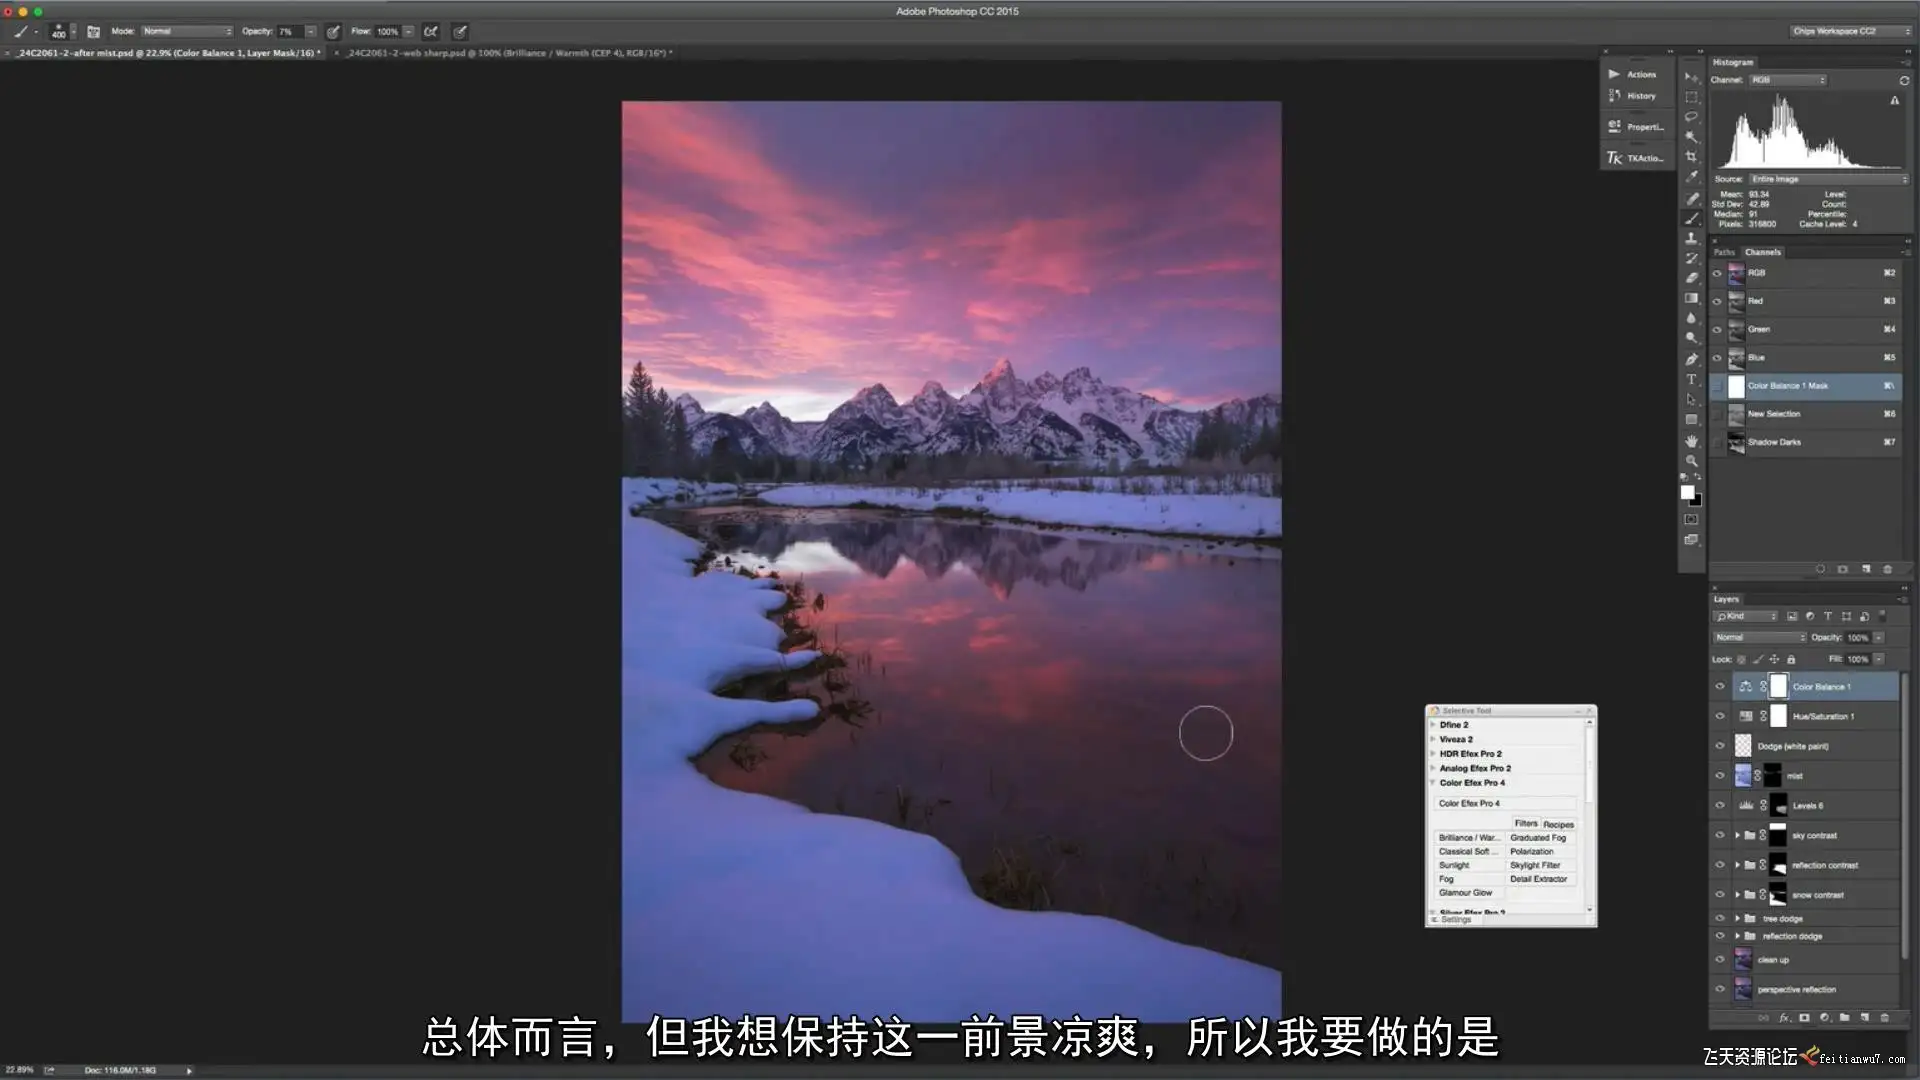The image size is (1920, 1080).
Task: Switch to the Recipes tab in Selective Tool
Action: point(1558,824)
